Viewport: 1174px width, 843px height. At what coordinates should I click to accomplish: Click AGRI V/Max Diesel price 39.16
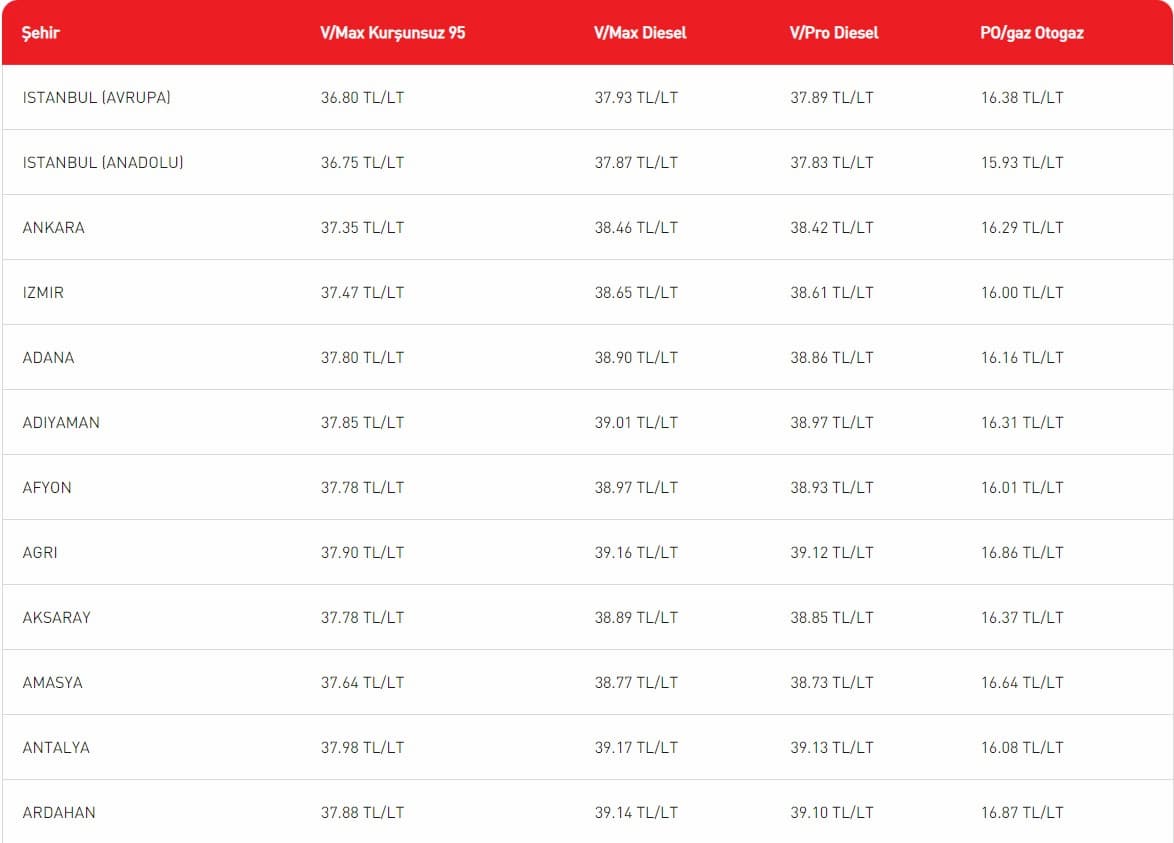(x=636, y=553)
